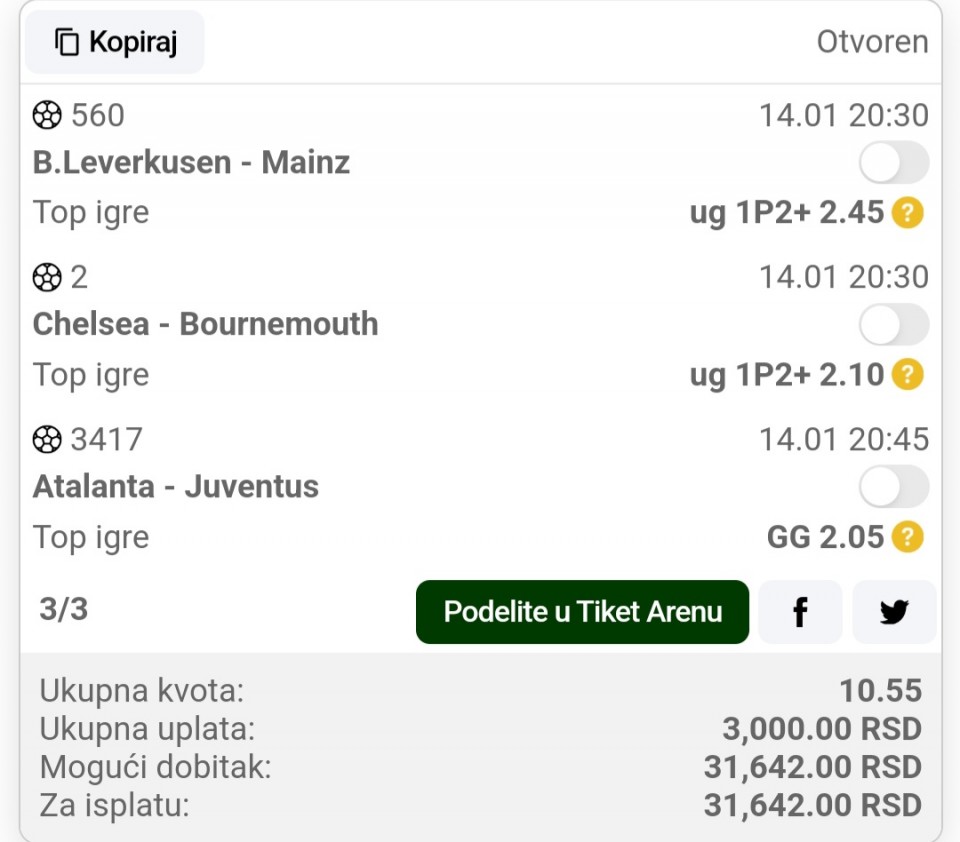This screenshot has height=842, width=960.
Task: Click the 3/3 match counter
Action: tap(63, 609)
